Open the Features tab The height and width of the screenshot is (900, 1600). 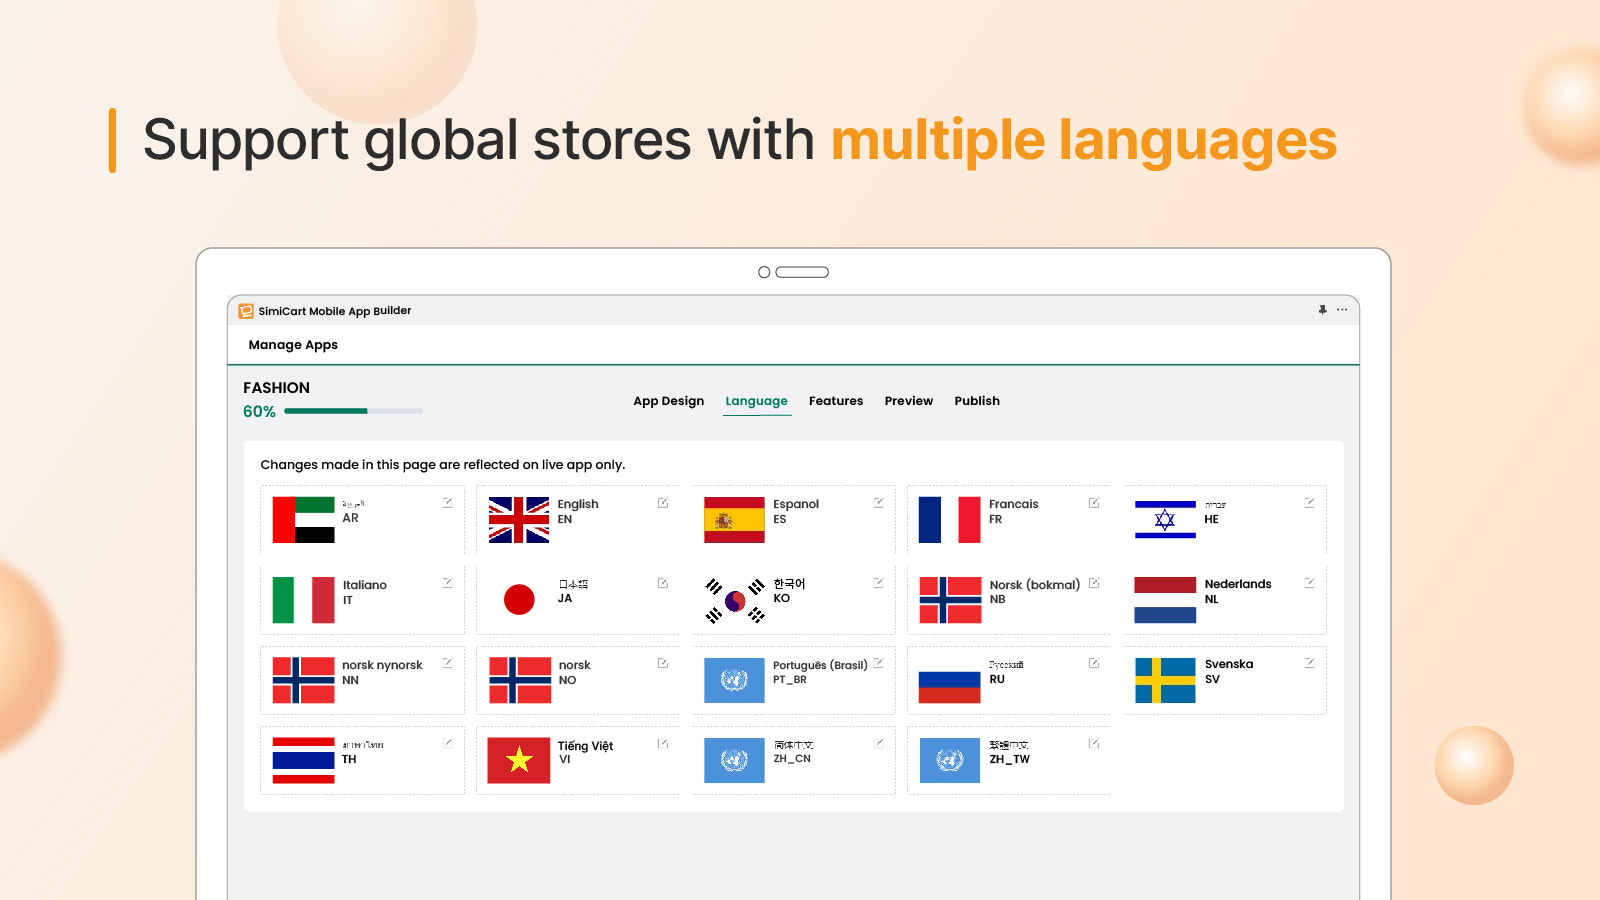click(836, 401)
